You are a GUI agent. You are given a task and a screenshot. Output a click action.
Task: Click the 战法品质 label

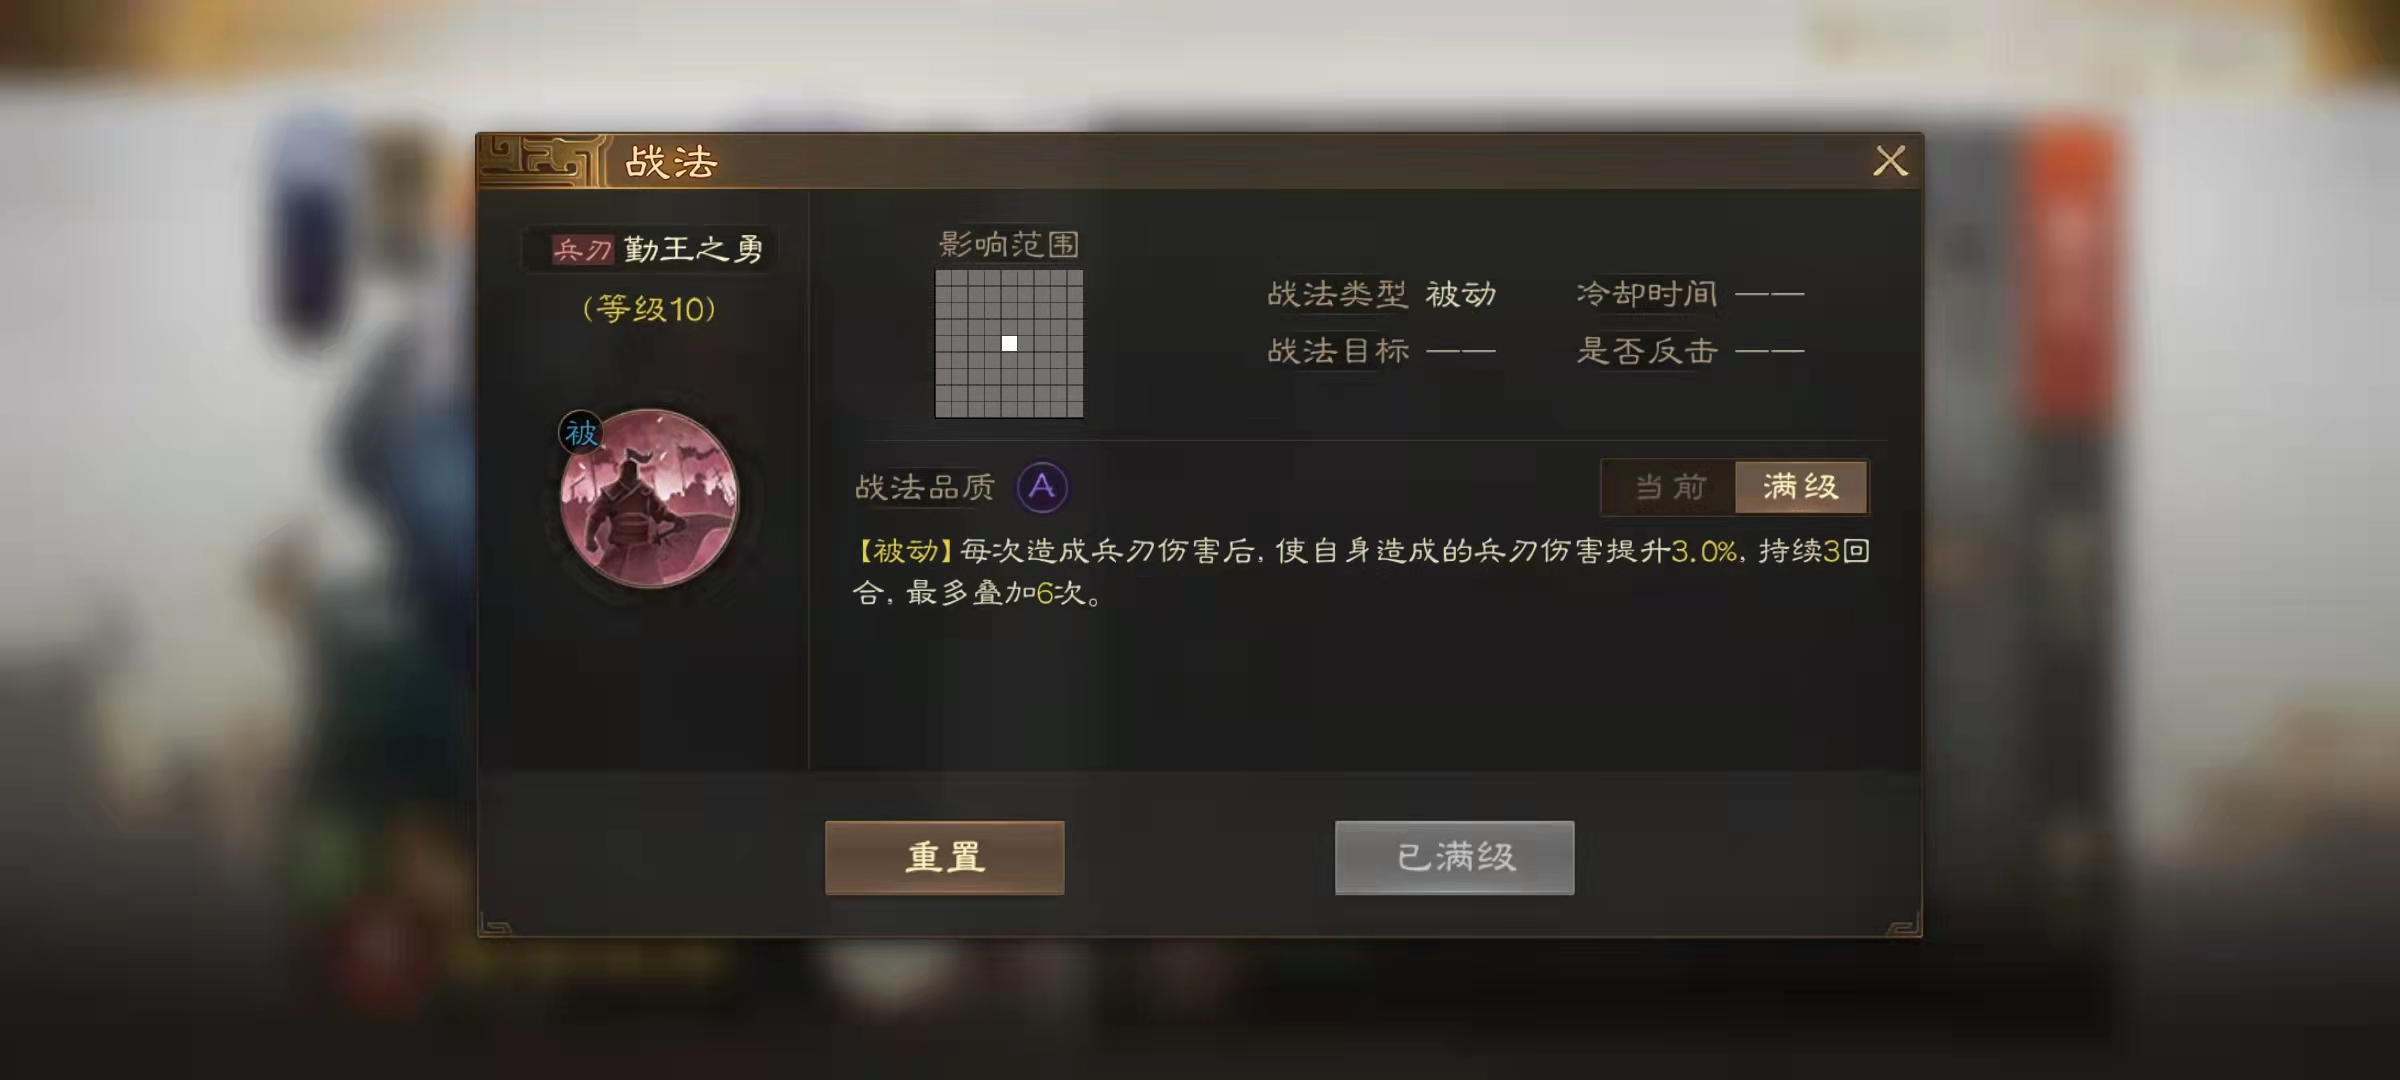tap(925, 488)
